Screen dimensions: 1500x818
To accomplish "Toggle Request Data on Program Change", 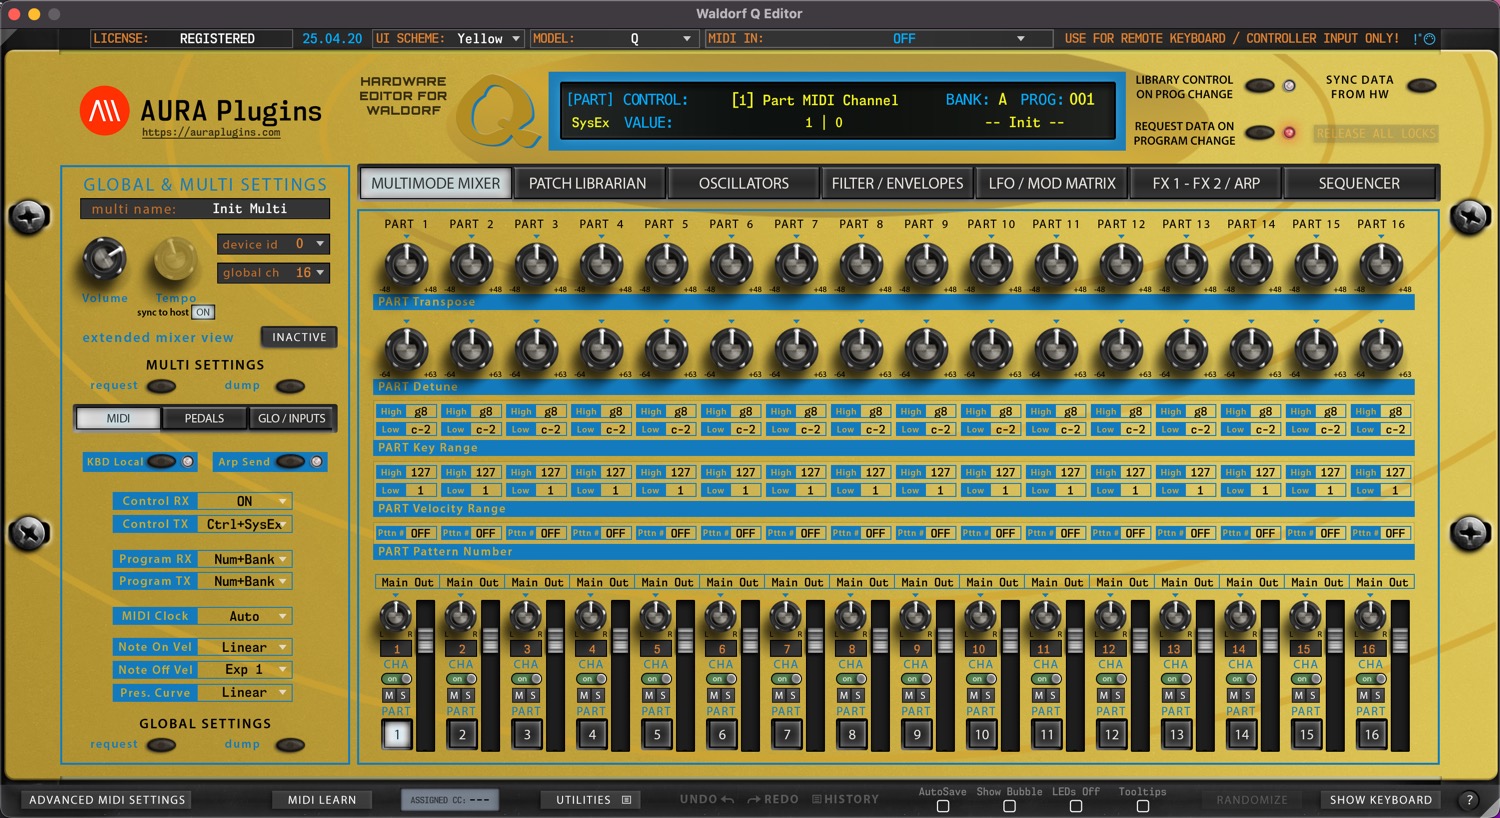I will 1259,132.
